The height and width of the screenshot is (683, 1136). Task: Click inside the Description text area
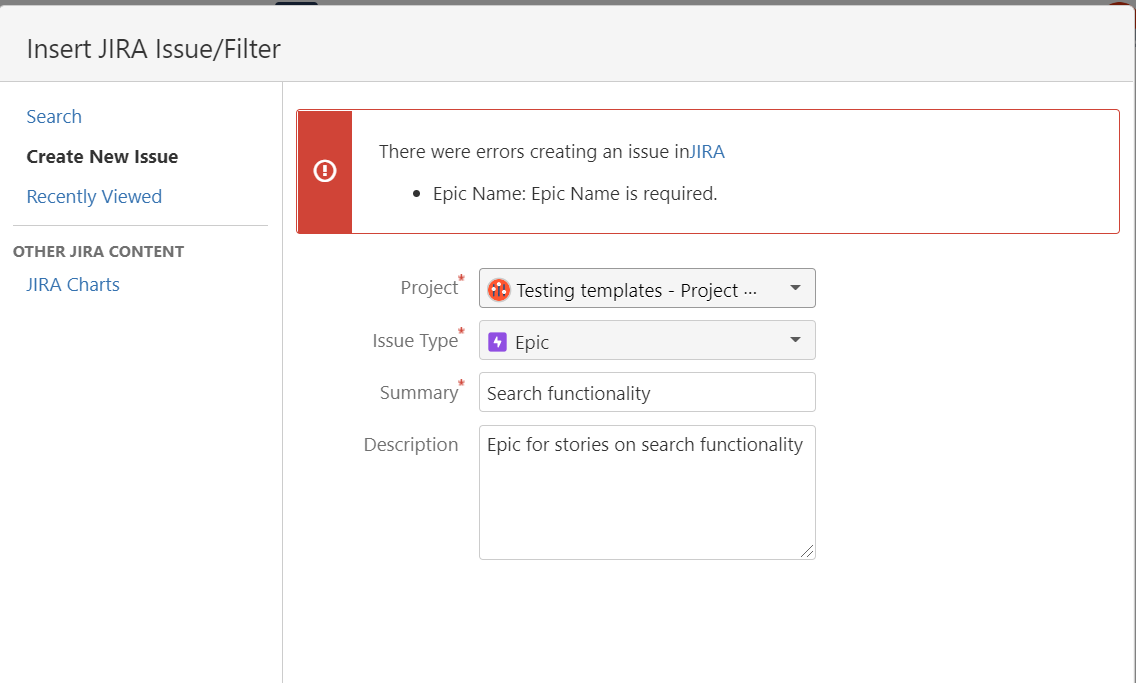[647, 493]
